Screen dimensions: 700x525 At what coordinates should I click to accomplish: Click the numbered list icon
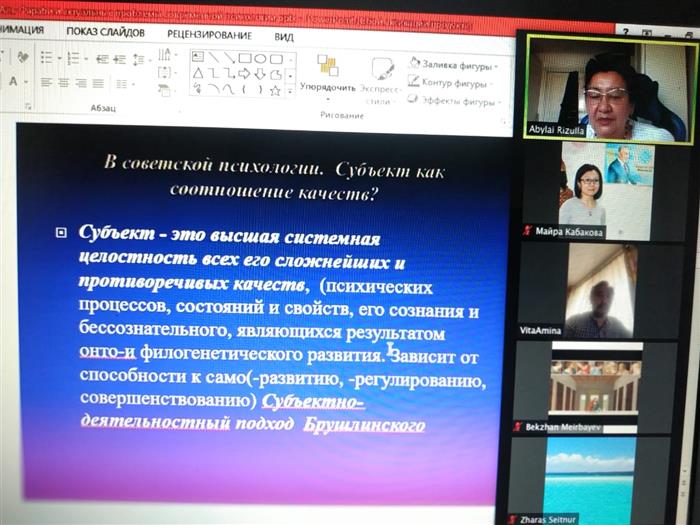[77, 57]
